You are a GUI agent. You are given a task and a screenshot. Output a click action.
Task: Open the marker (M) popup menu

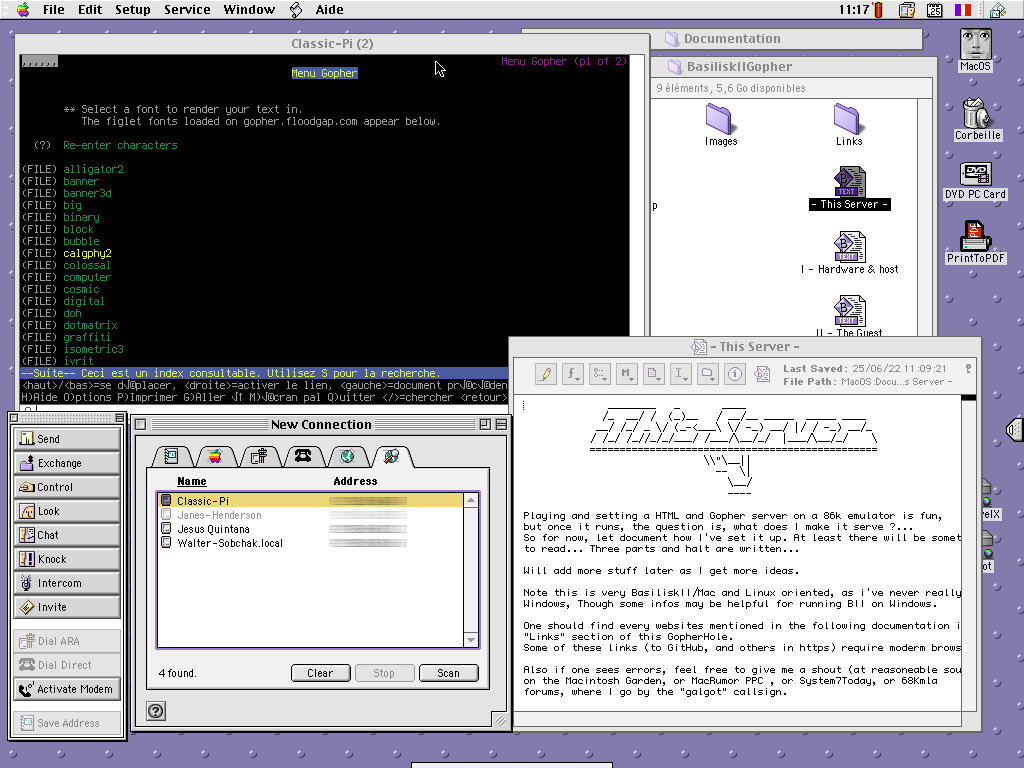click(x=627, y=374)
